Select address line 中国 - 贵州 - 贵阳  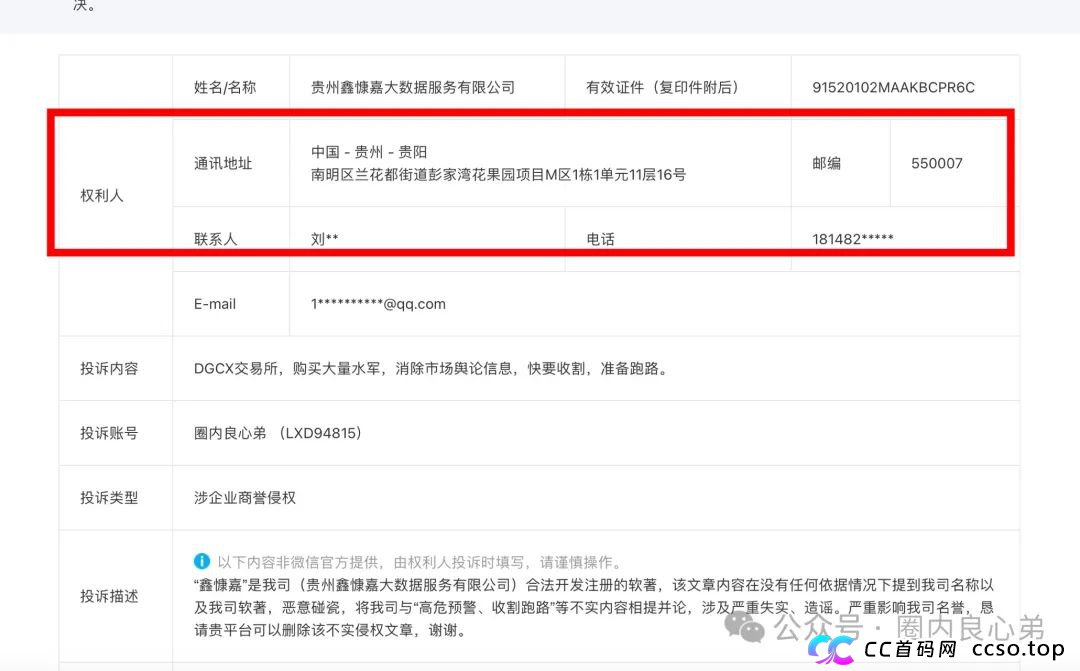[x=369, y=152]
